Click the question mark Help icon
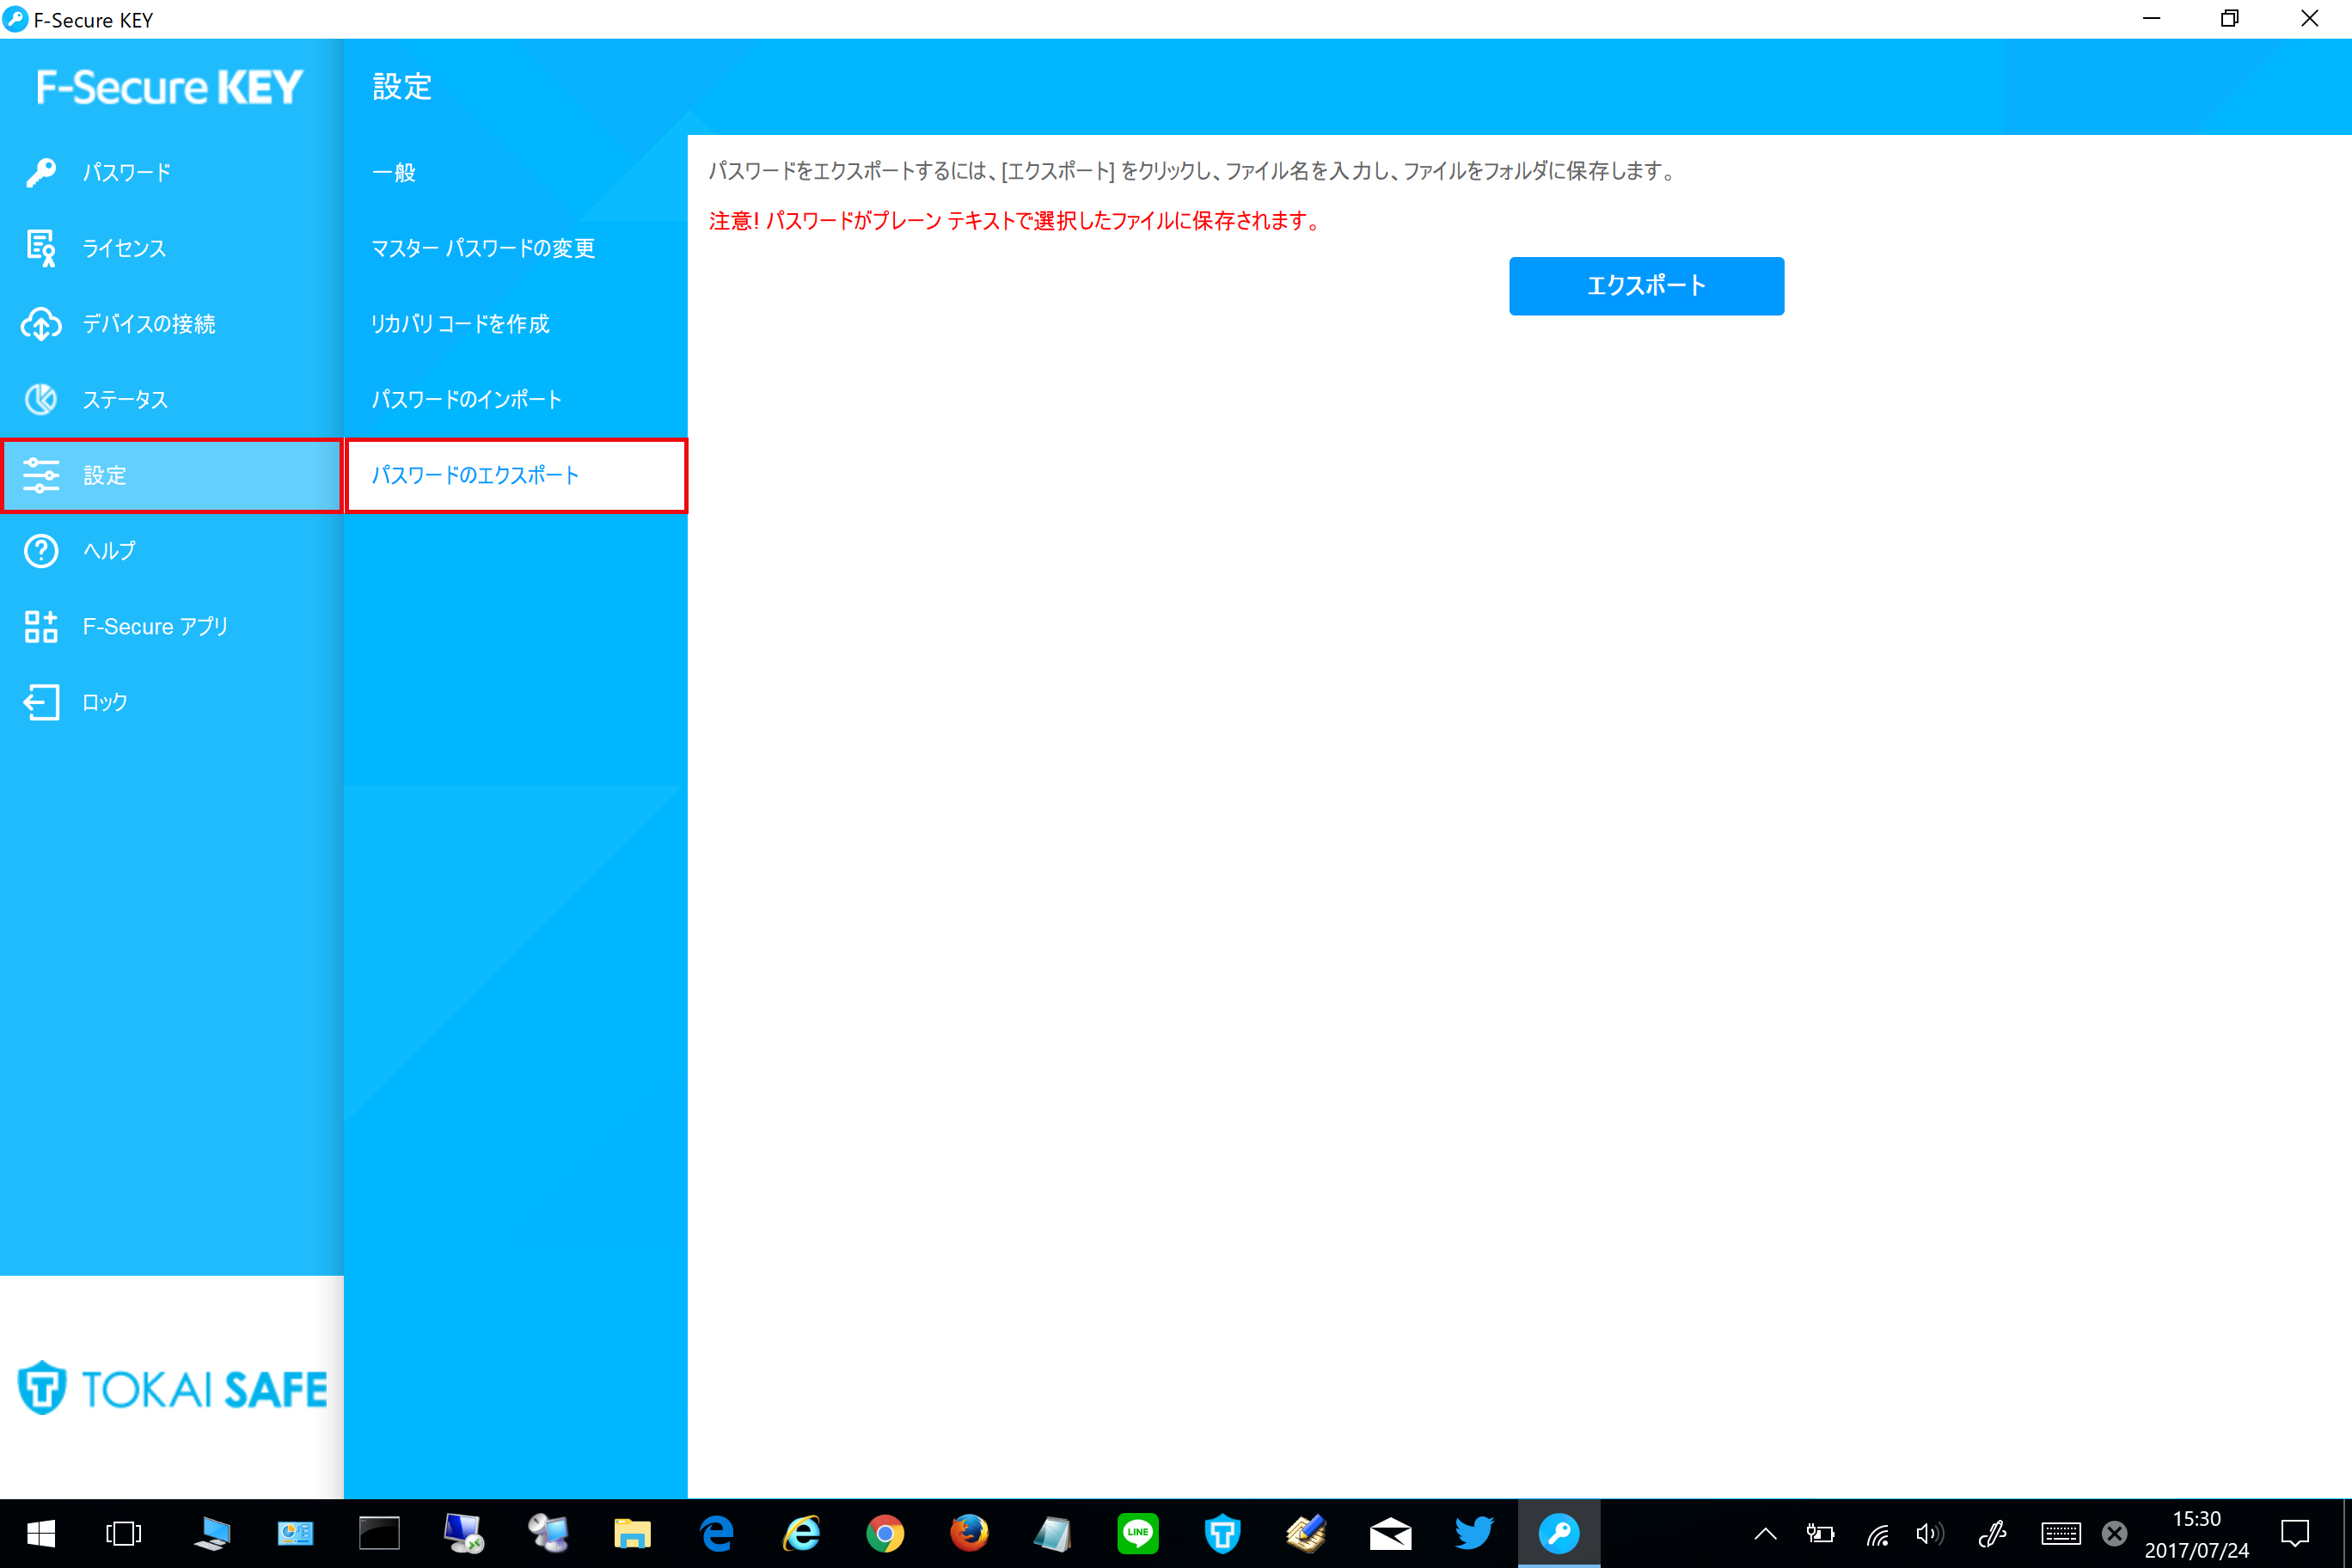Image resolution: width=2352 pixels, height=1568 pixels. [41, 551]
